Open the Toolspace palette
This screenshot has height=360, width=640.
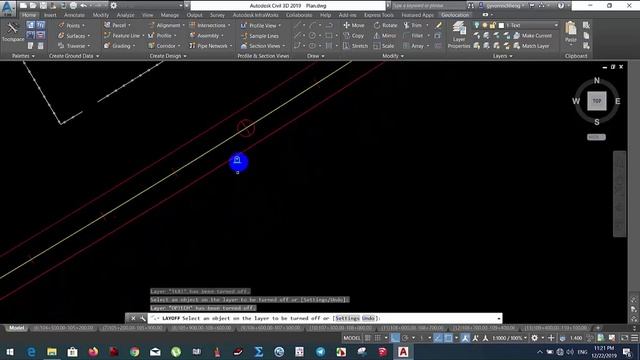(x=12, y=31)
